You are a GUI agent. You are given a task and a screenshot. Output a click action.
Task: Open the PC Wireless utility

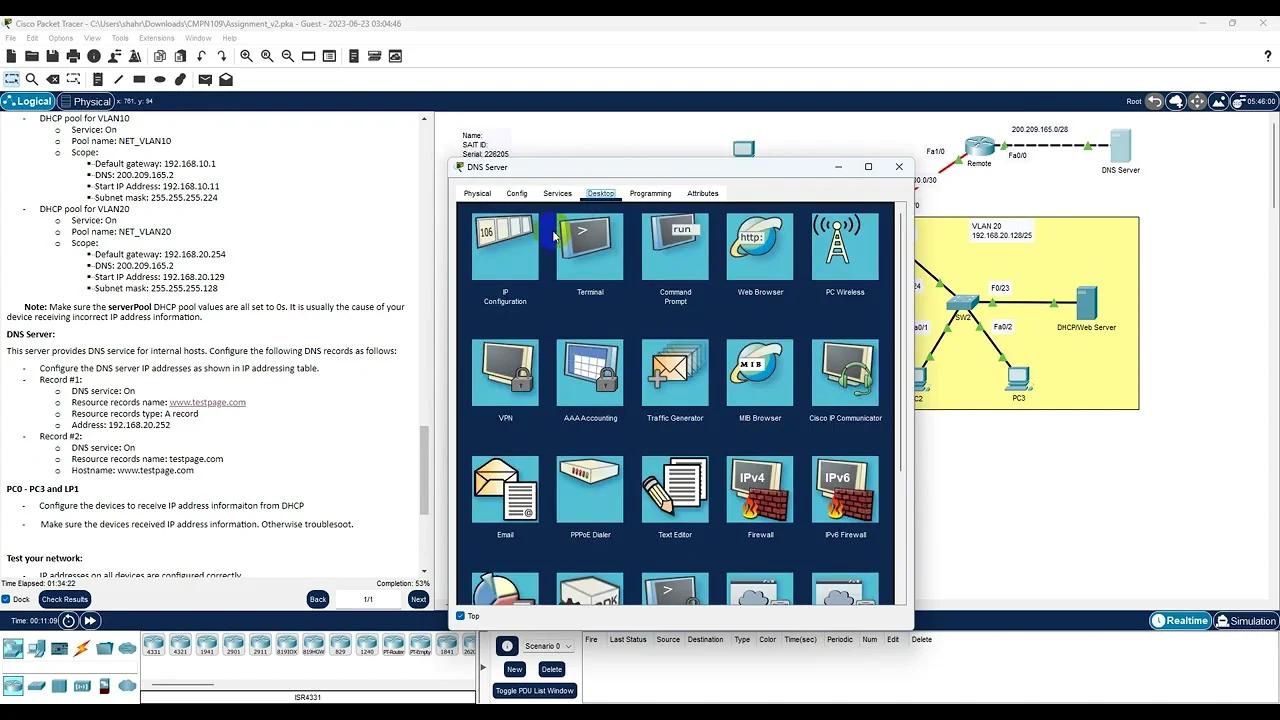tap(845, 246)
